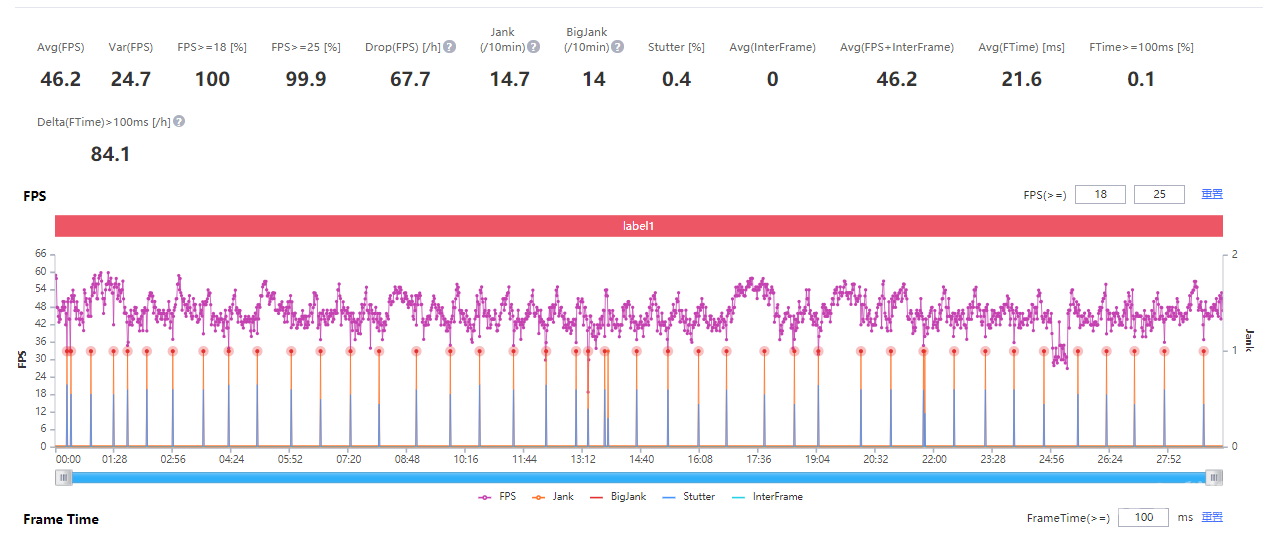The height and width of the screenshot is (535, 1275).
Task: Click the FPS threshold field showing 25
Action: click(x=1159, y=194)
